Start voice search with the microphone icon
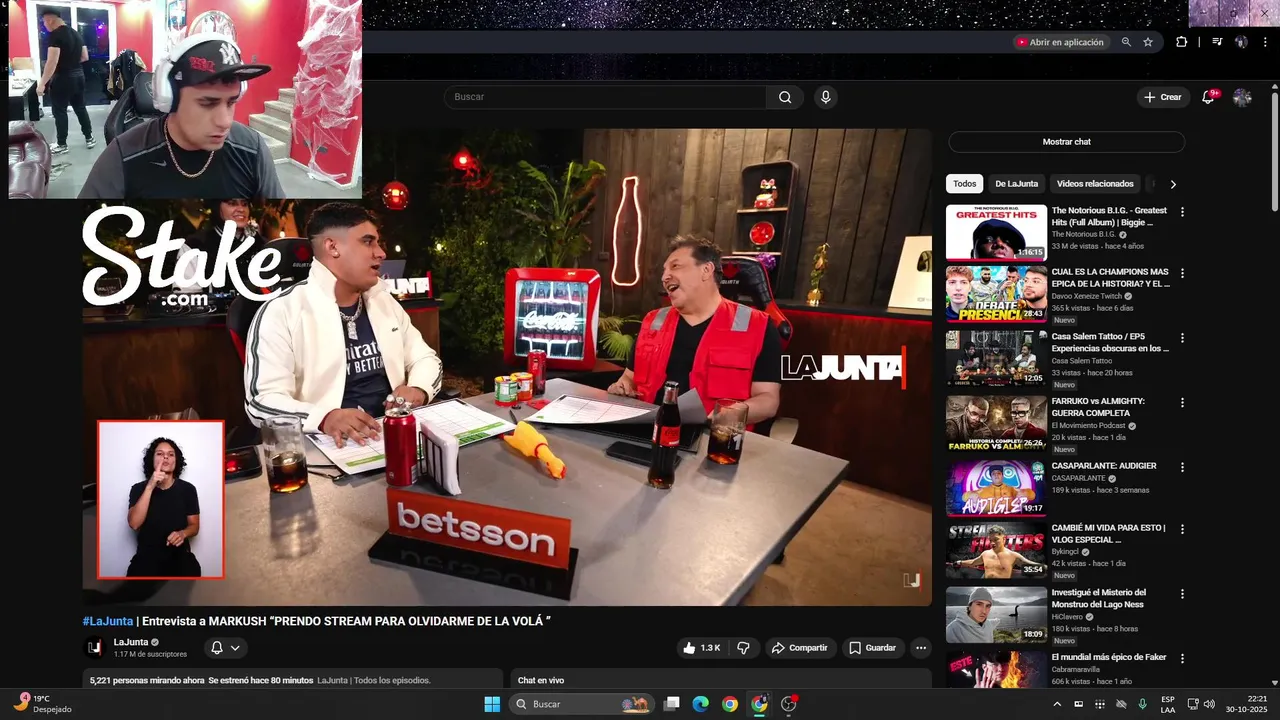The image size is (1280, 720). click(825, 97)
